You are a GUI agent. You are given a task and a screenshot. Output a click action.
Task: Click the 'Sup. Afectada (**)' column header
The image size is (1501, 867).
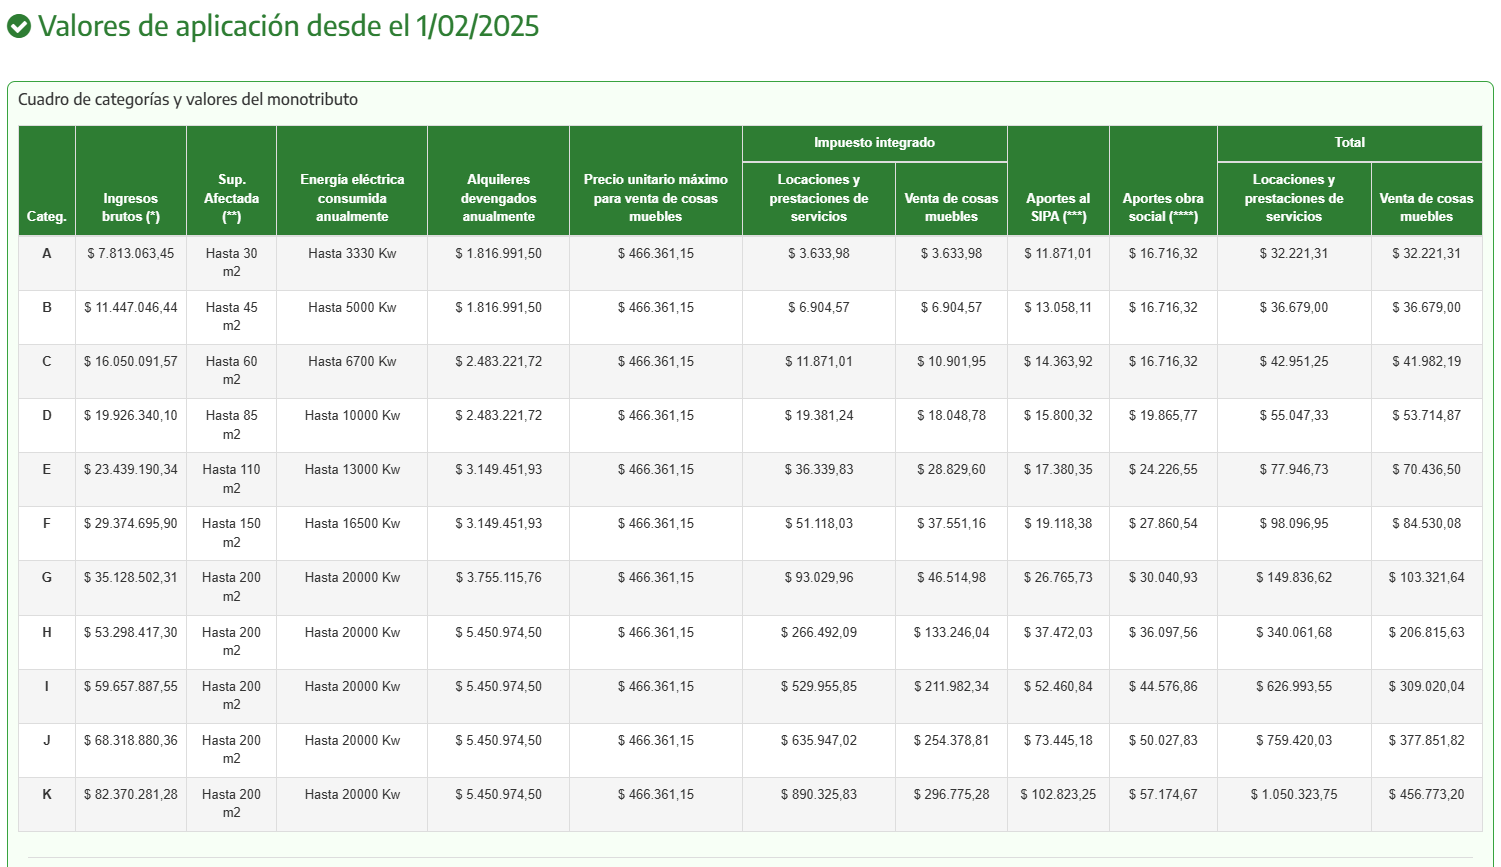click(x=232, y=198)
